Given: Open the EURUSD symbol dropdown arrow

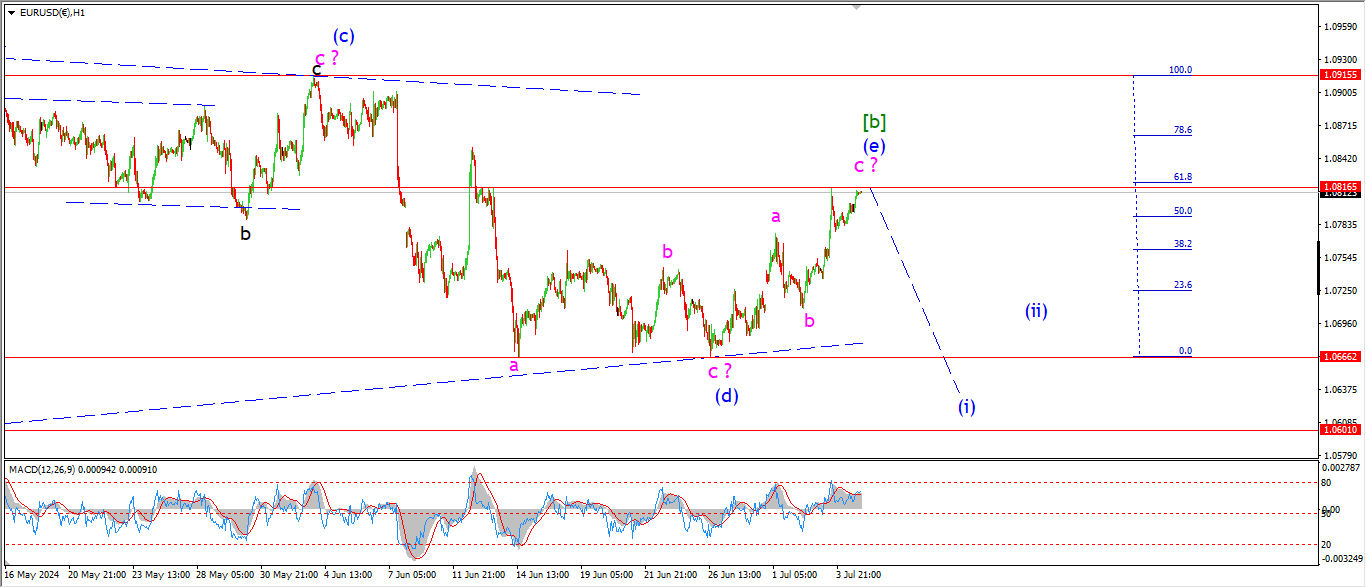Looking at the screenshot, I should pos(11,13).
